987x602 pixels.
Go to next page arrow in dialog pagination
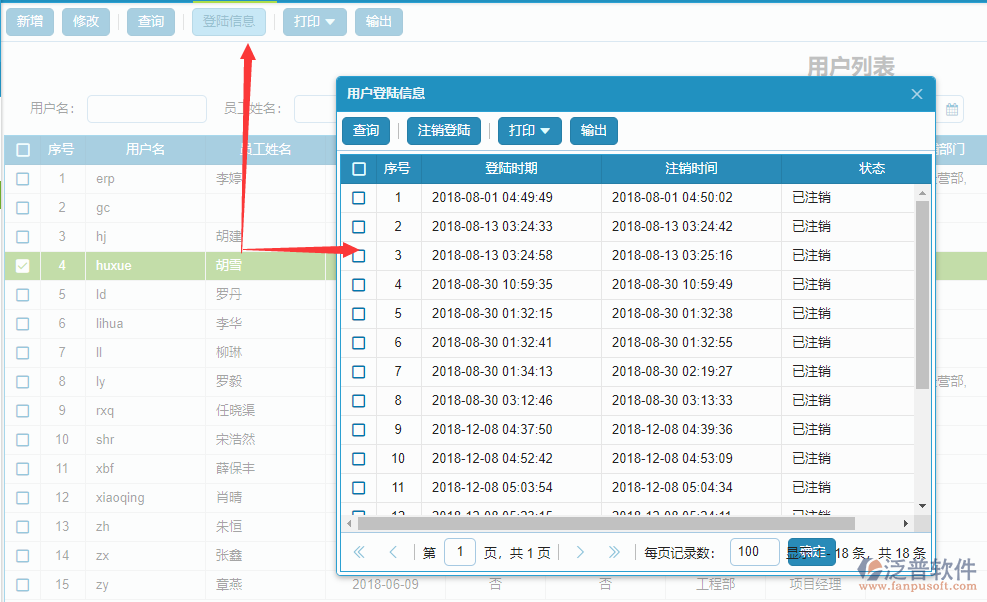coord(580,551)
